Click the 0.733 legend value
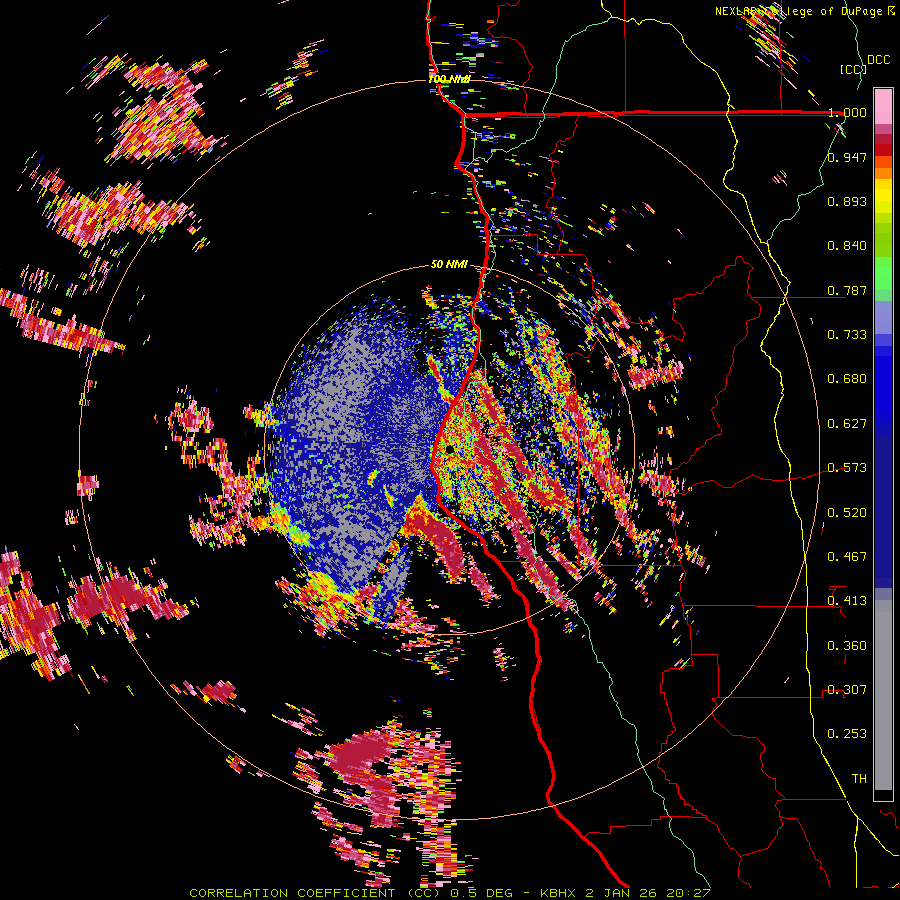Image resolution: width=900 pixels, height=900 pixels. click(x=847, y=334)
